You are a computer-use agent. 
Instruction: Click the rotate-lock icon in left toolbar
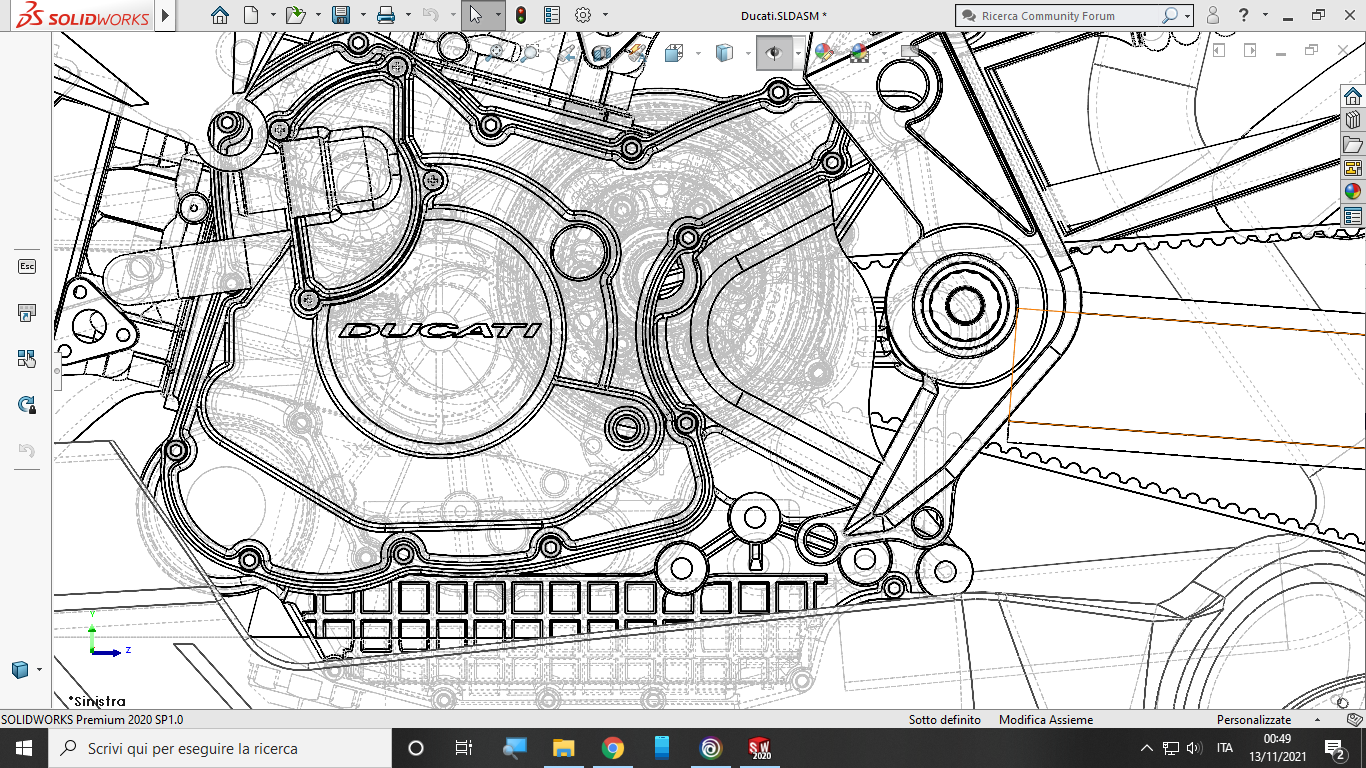coord(27,404)
